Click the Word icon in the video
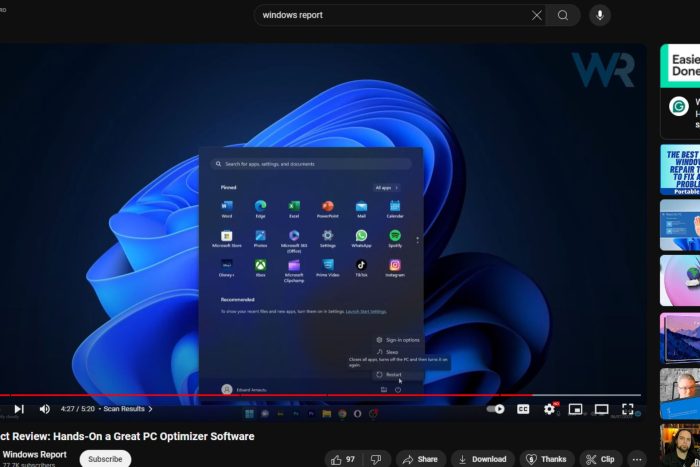Viewport: 700px width, 467px height. (x=227, y=208)
